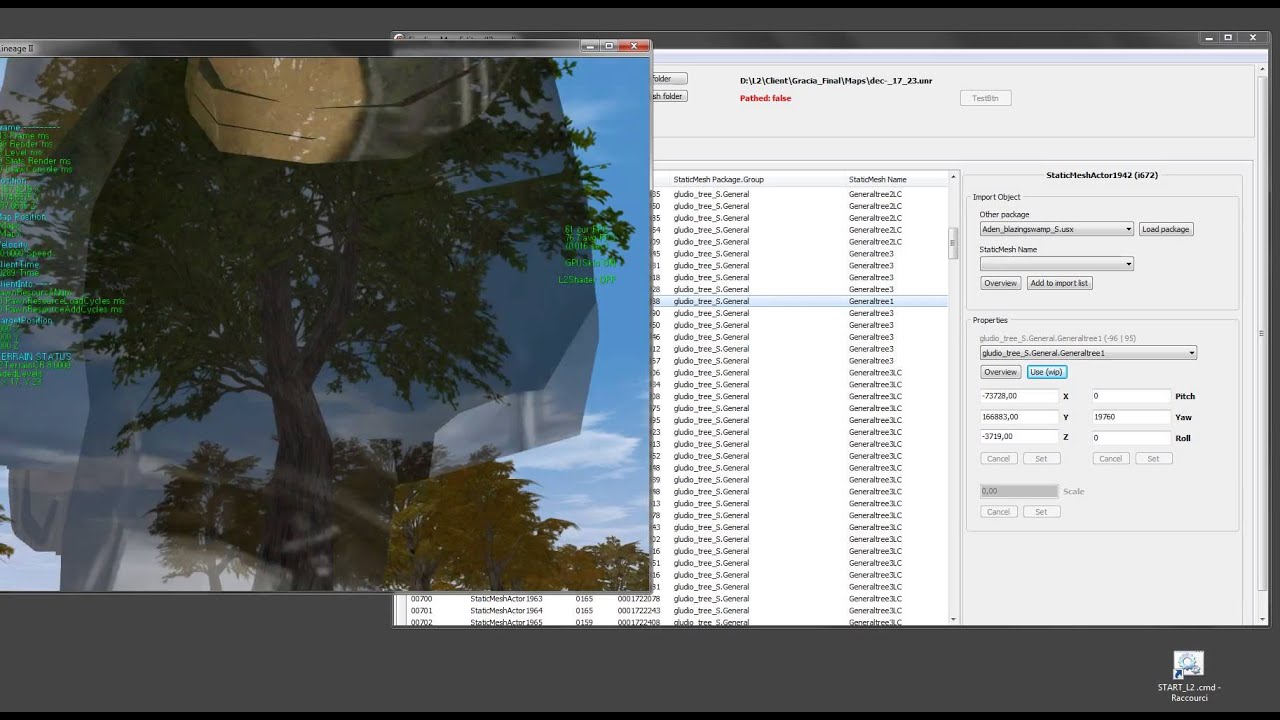Focus the Yaw value field

click(1131, 417)
